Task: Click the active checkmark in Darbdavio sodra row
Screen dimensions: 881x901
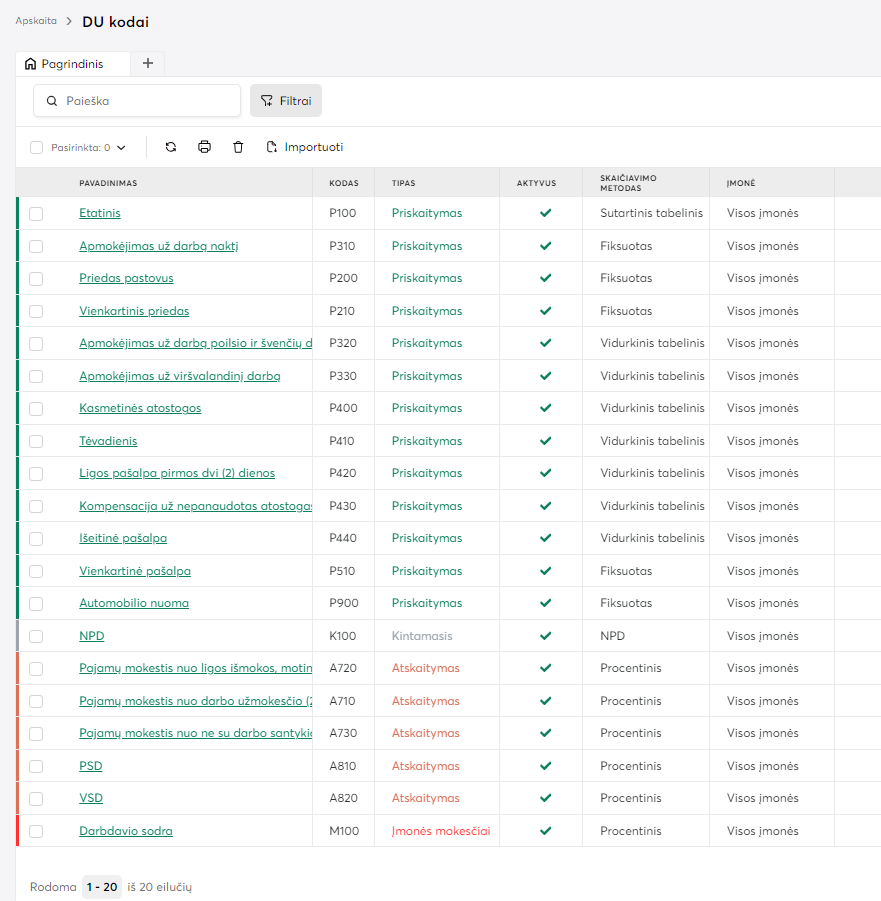Action: (x=545, y=831)
